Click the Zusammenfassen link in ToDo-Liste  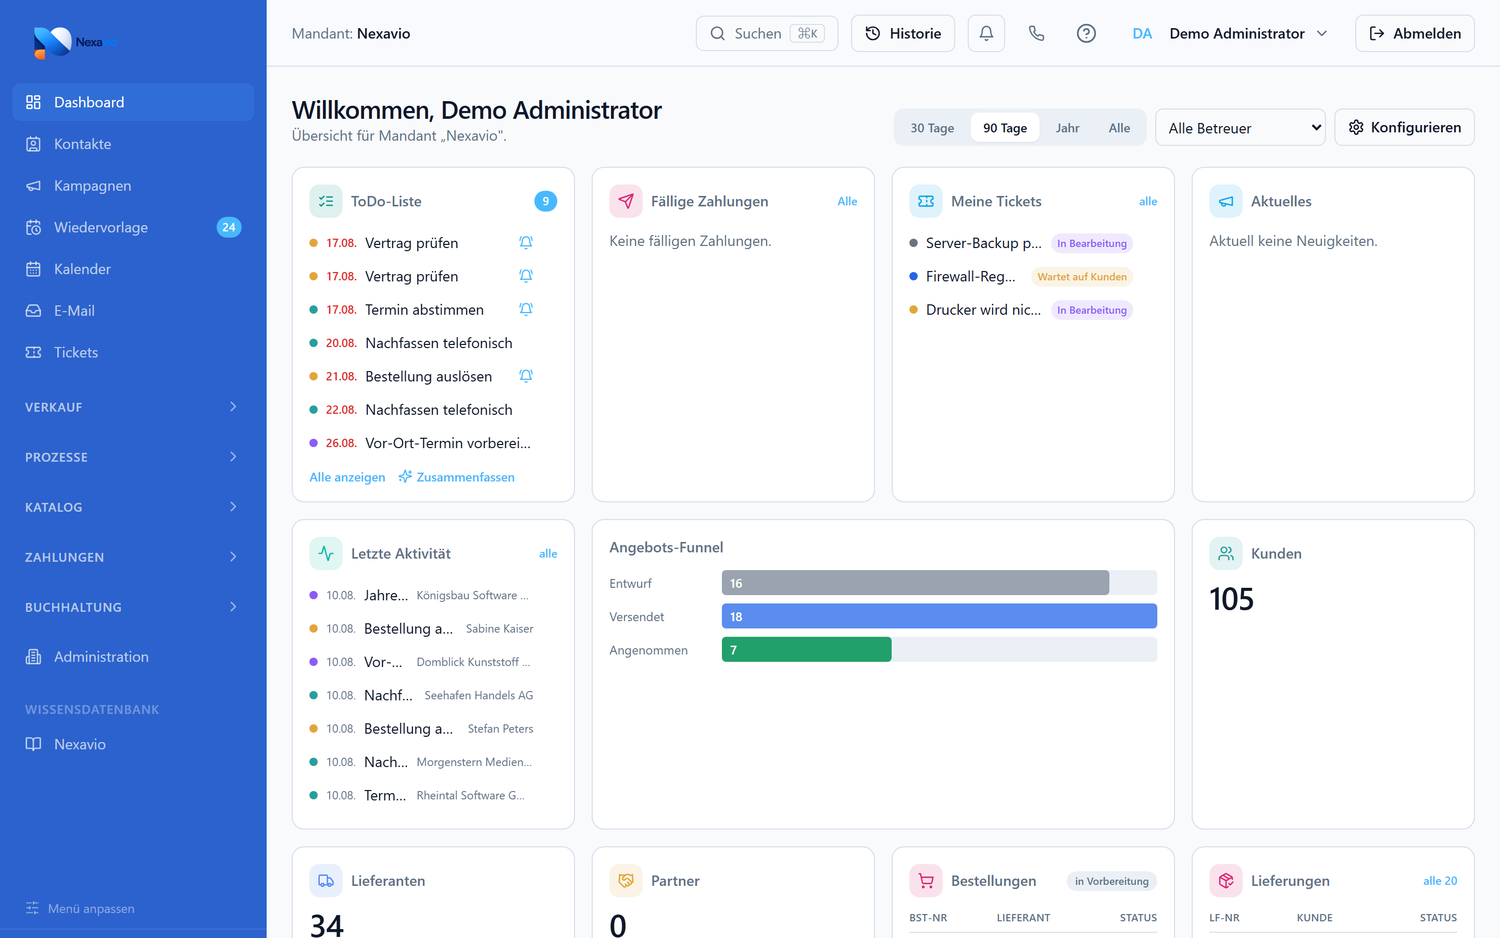457,477
